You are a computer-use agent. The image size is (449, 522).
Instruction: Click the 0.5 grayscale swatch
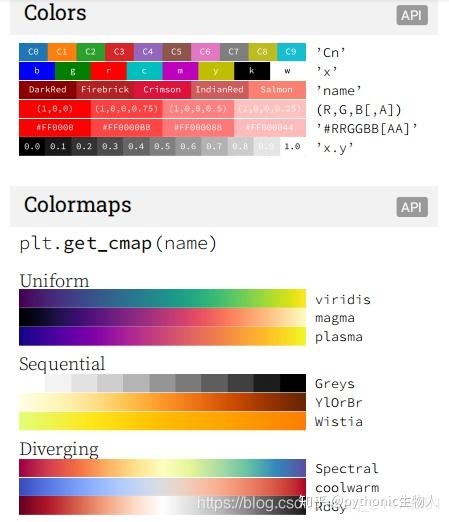pos(162,147)
